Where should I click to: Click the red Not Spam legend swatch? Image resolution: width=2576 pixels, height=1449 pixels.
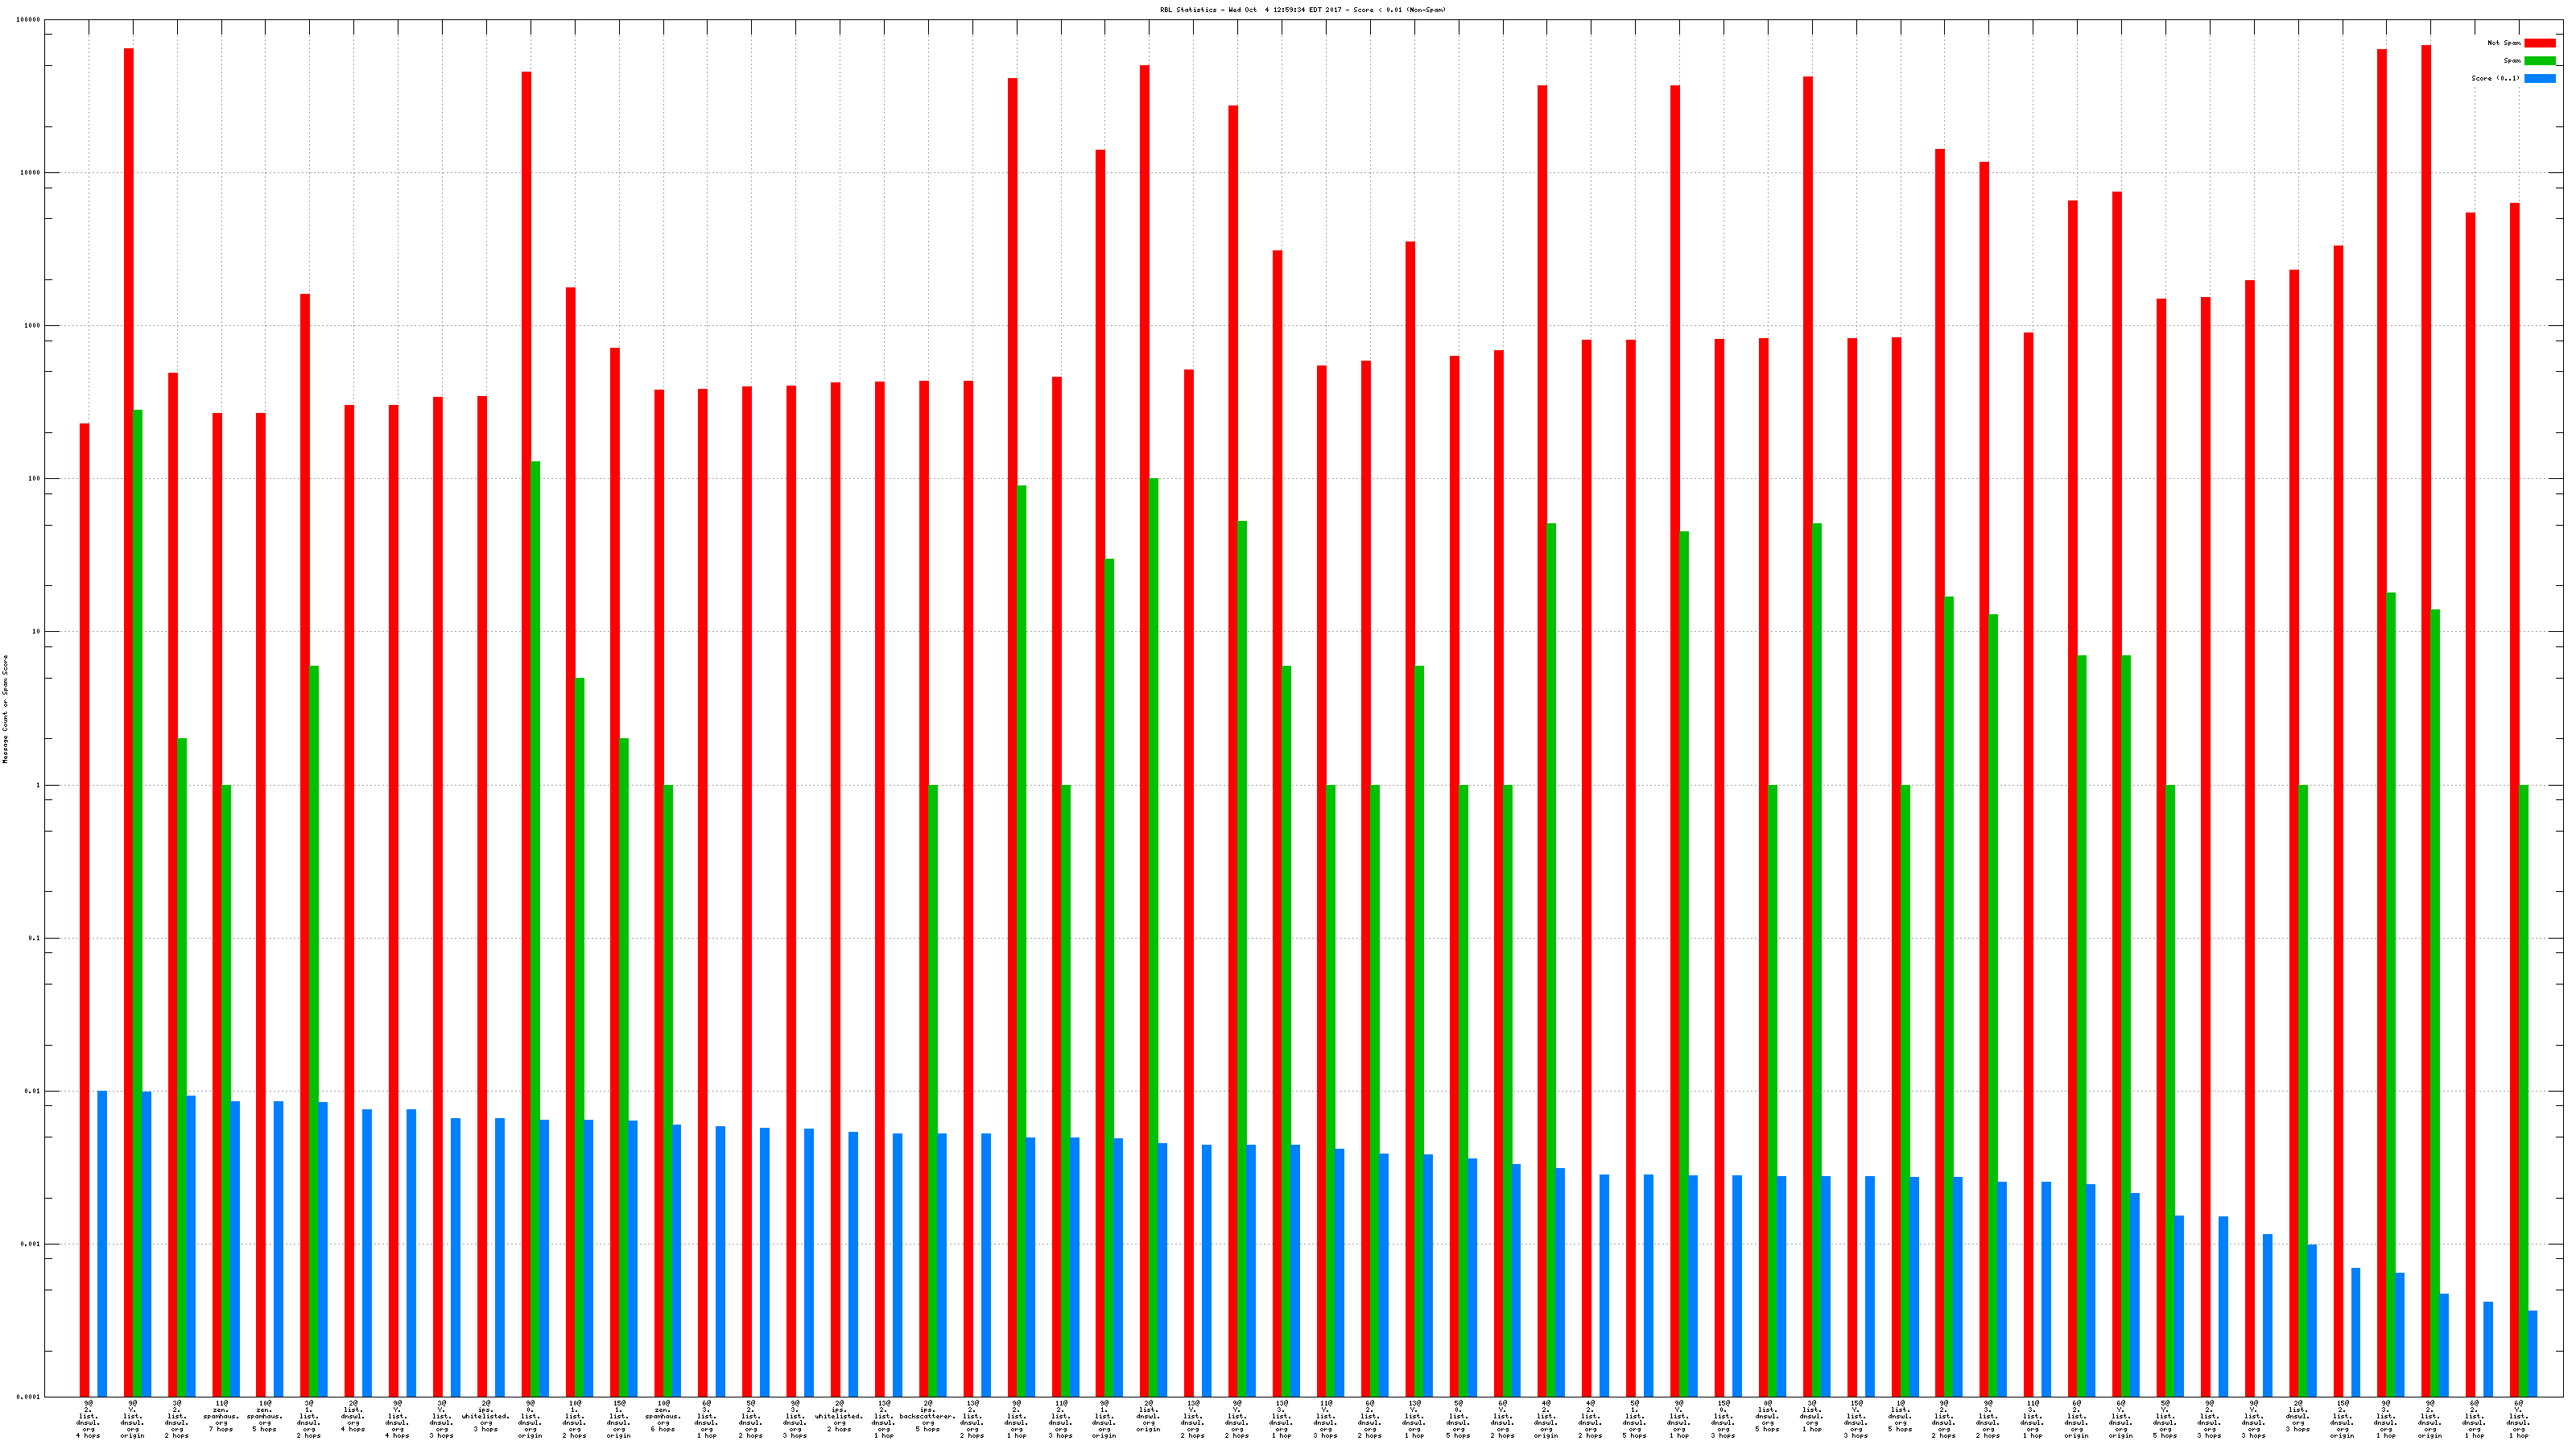click(2539, 43)
